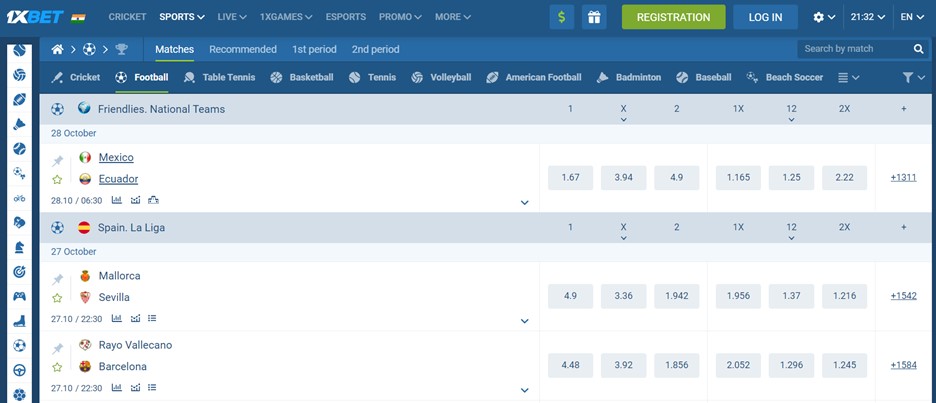Screen dimensions: 936x403
Task: Open the Esports menu item
Action: coord(346,17)
